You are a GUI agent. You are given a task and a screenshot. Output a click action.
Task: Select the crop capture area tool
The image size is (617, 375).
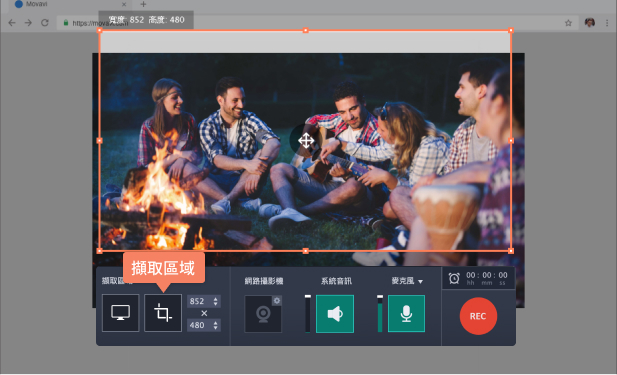click(x=163, y=313)
